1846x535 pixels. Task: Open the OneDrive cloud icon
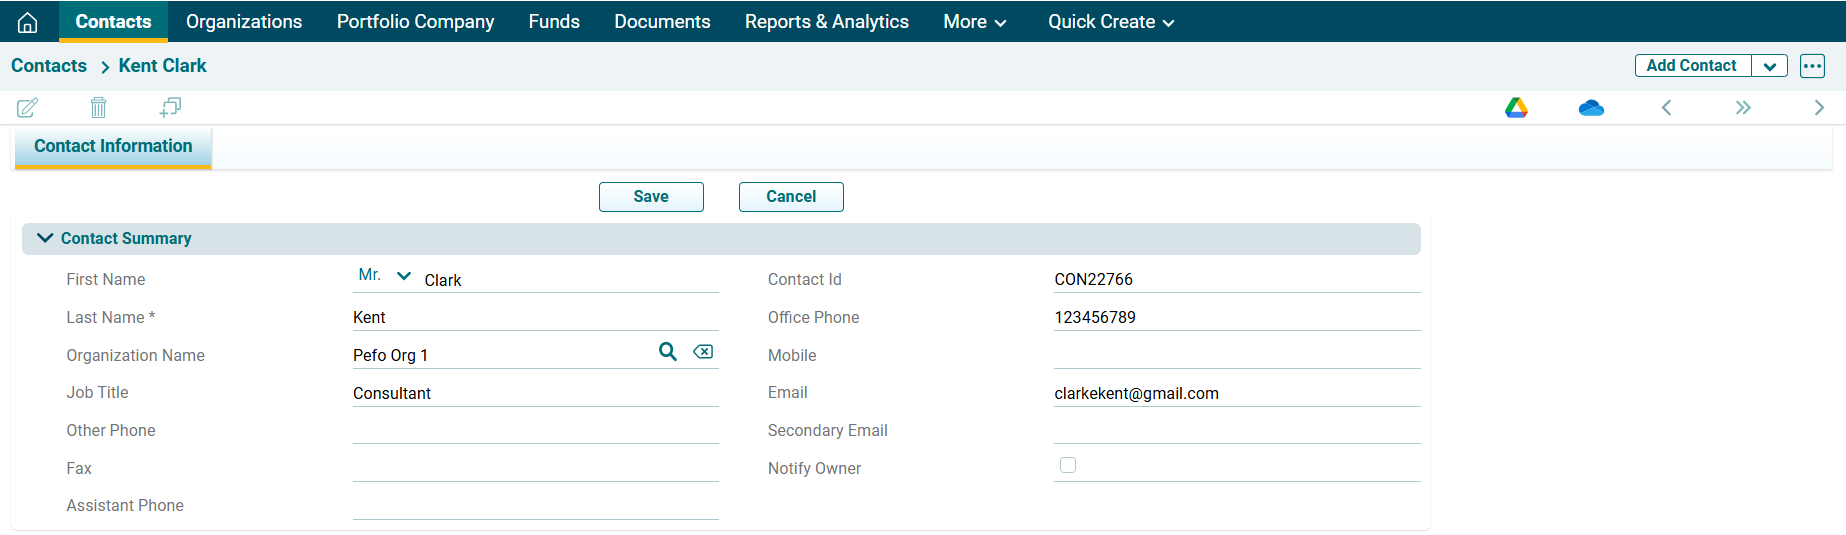(1591, 107)
